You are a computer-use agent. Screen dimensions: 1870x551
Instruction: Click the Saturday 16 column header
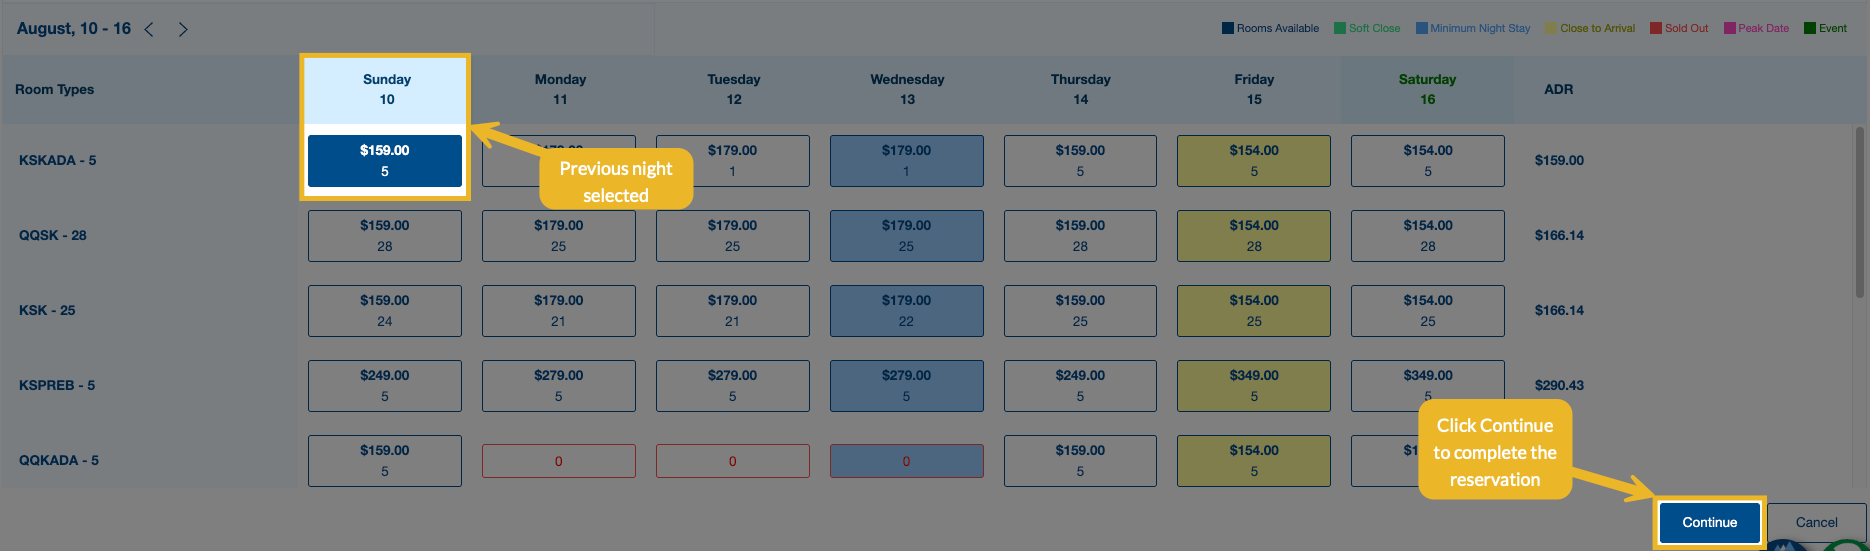coord(1427,89)
